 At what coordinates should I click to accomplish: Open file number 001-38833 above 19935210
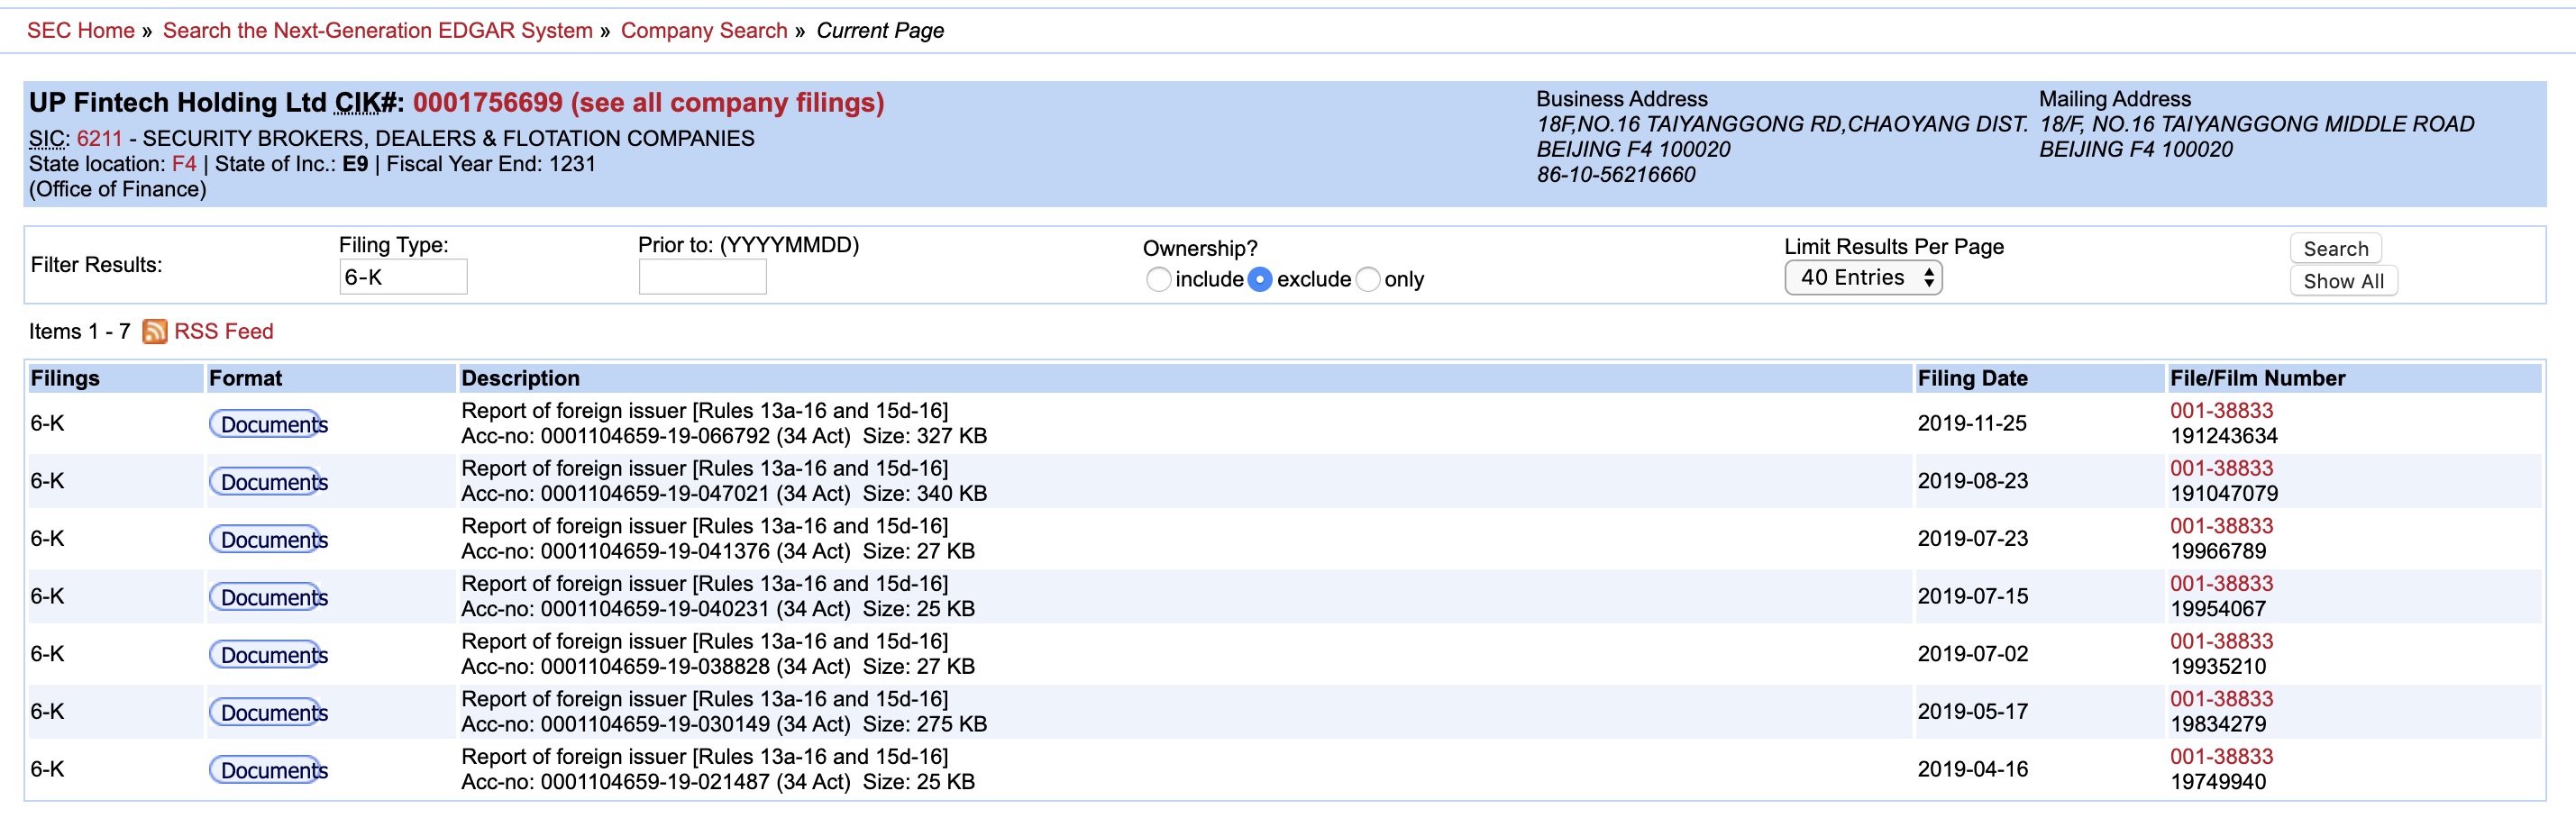click(2221, 642)
